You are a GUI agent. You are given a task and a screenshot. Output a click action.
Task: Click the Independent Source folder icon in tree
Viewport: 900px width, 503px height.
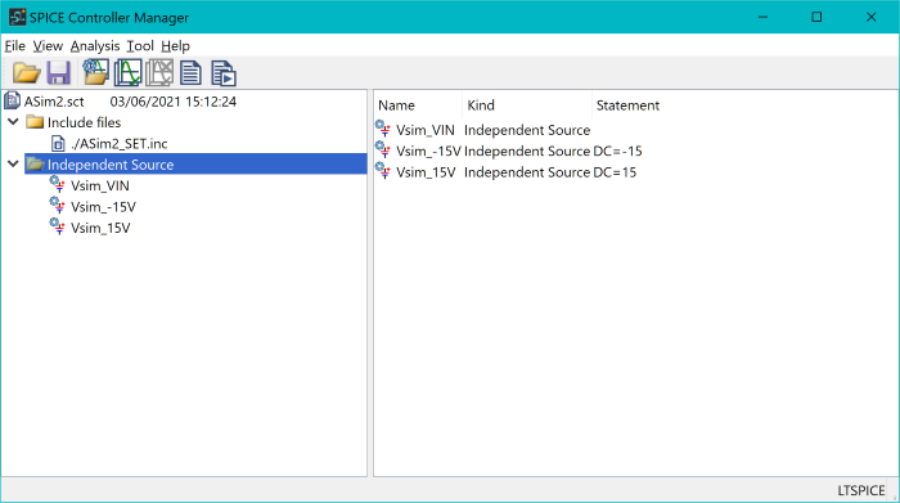pyautogui.click(x=35, y=164)
